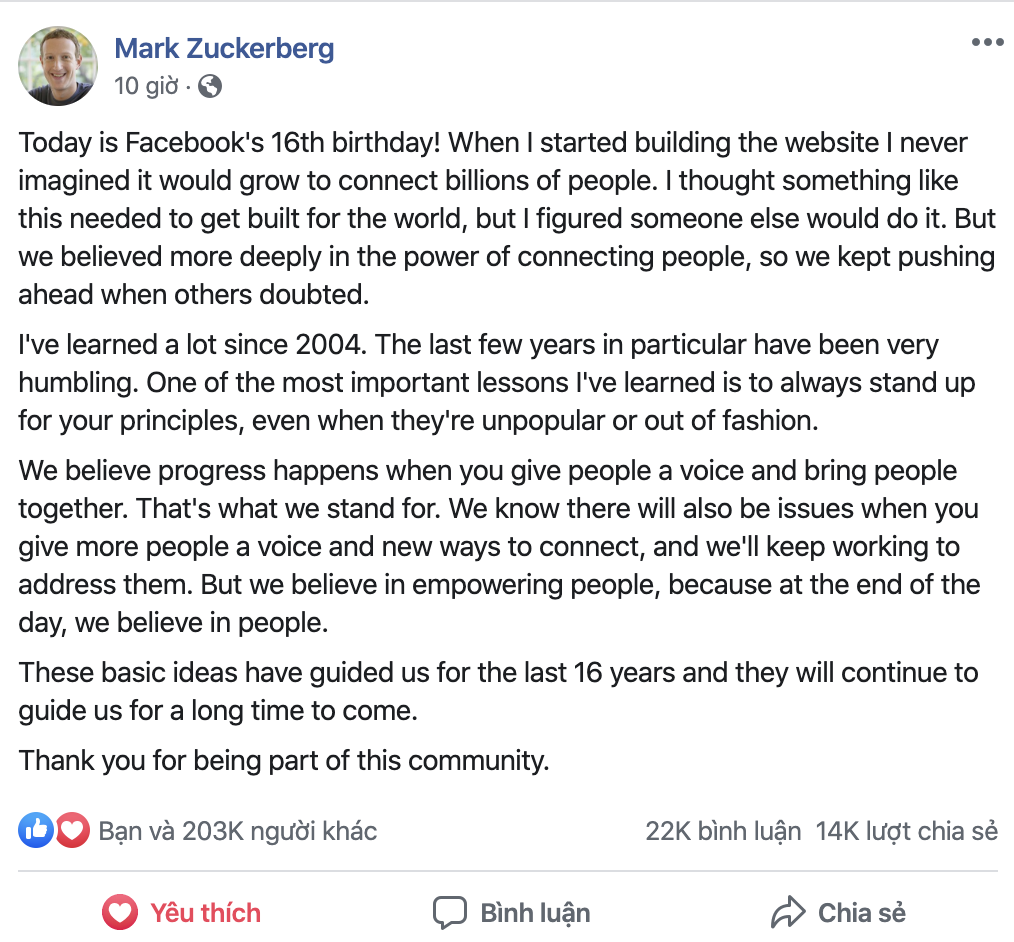Click the paragraph starting "We believe progress happens"
The image size is (1014, 942).
500,546
